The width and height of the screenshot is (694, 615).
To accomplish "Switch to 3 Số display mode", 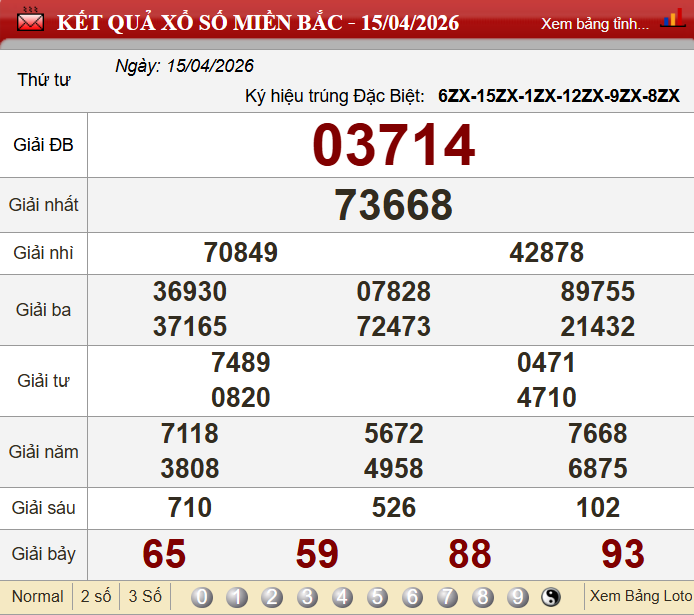I will click(x=145, y=597).
